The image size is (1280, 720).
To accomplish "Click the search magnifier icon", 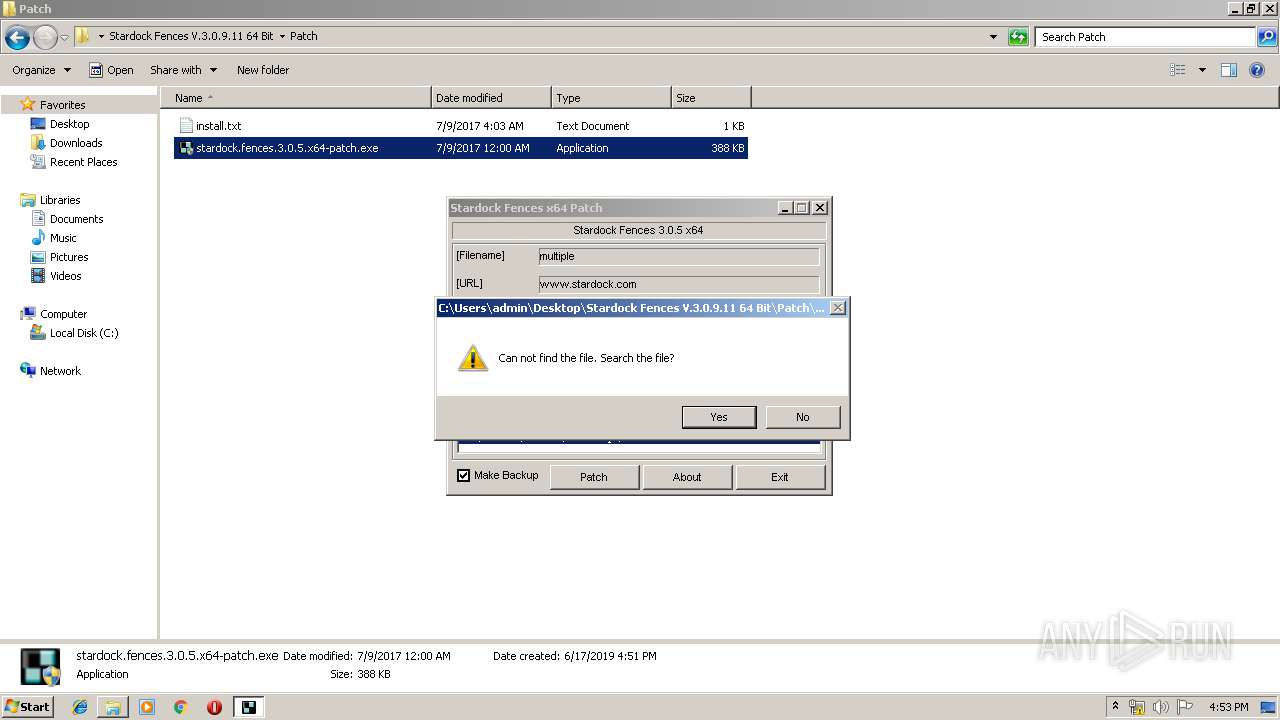I will [x=1267, y=37].
